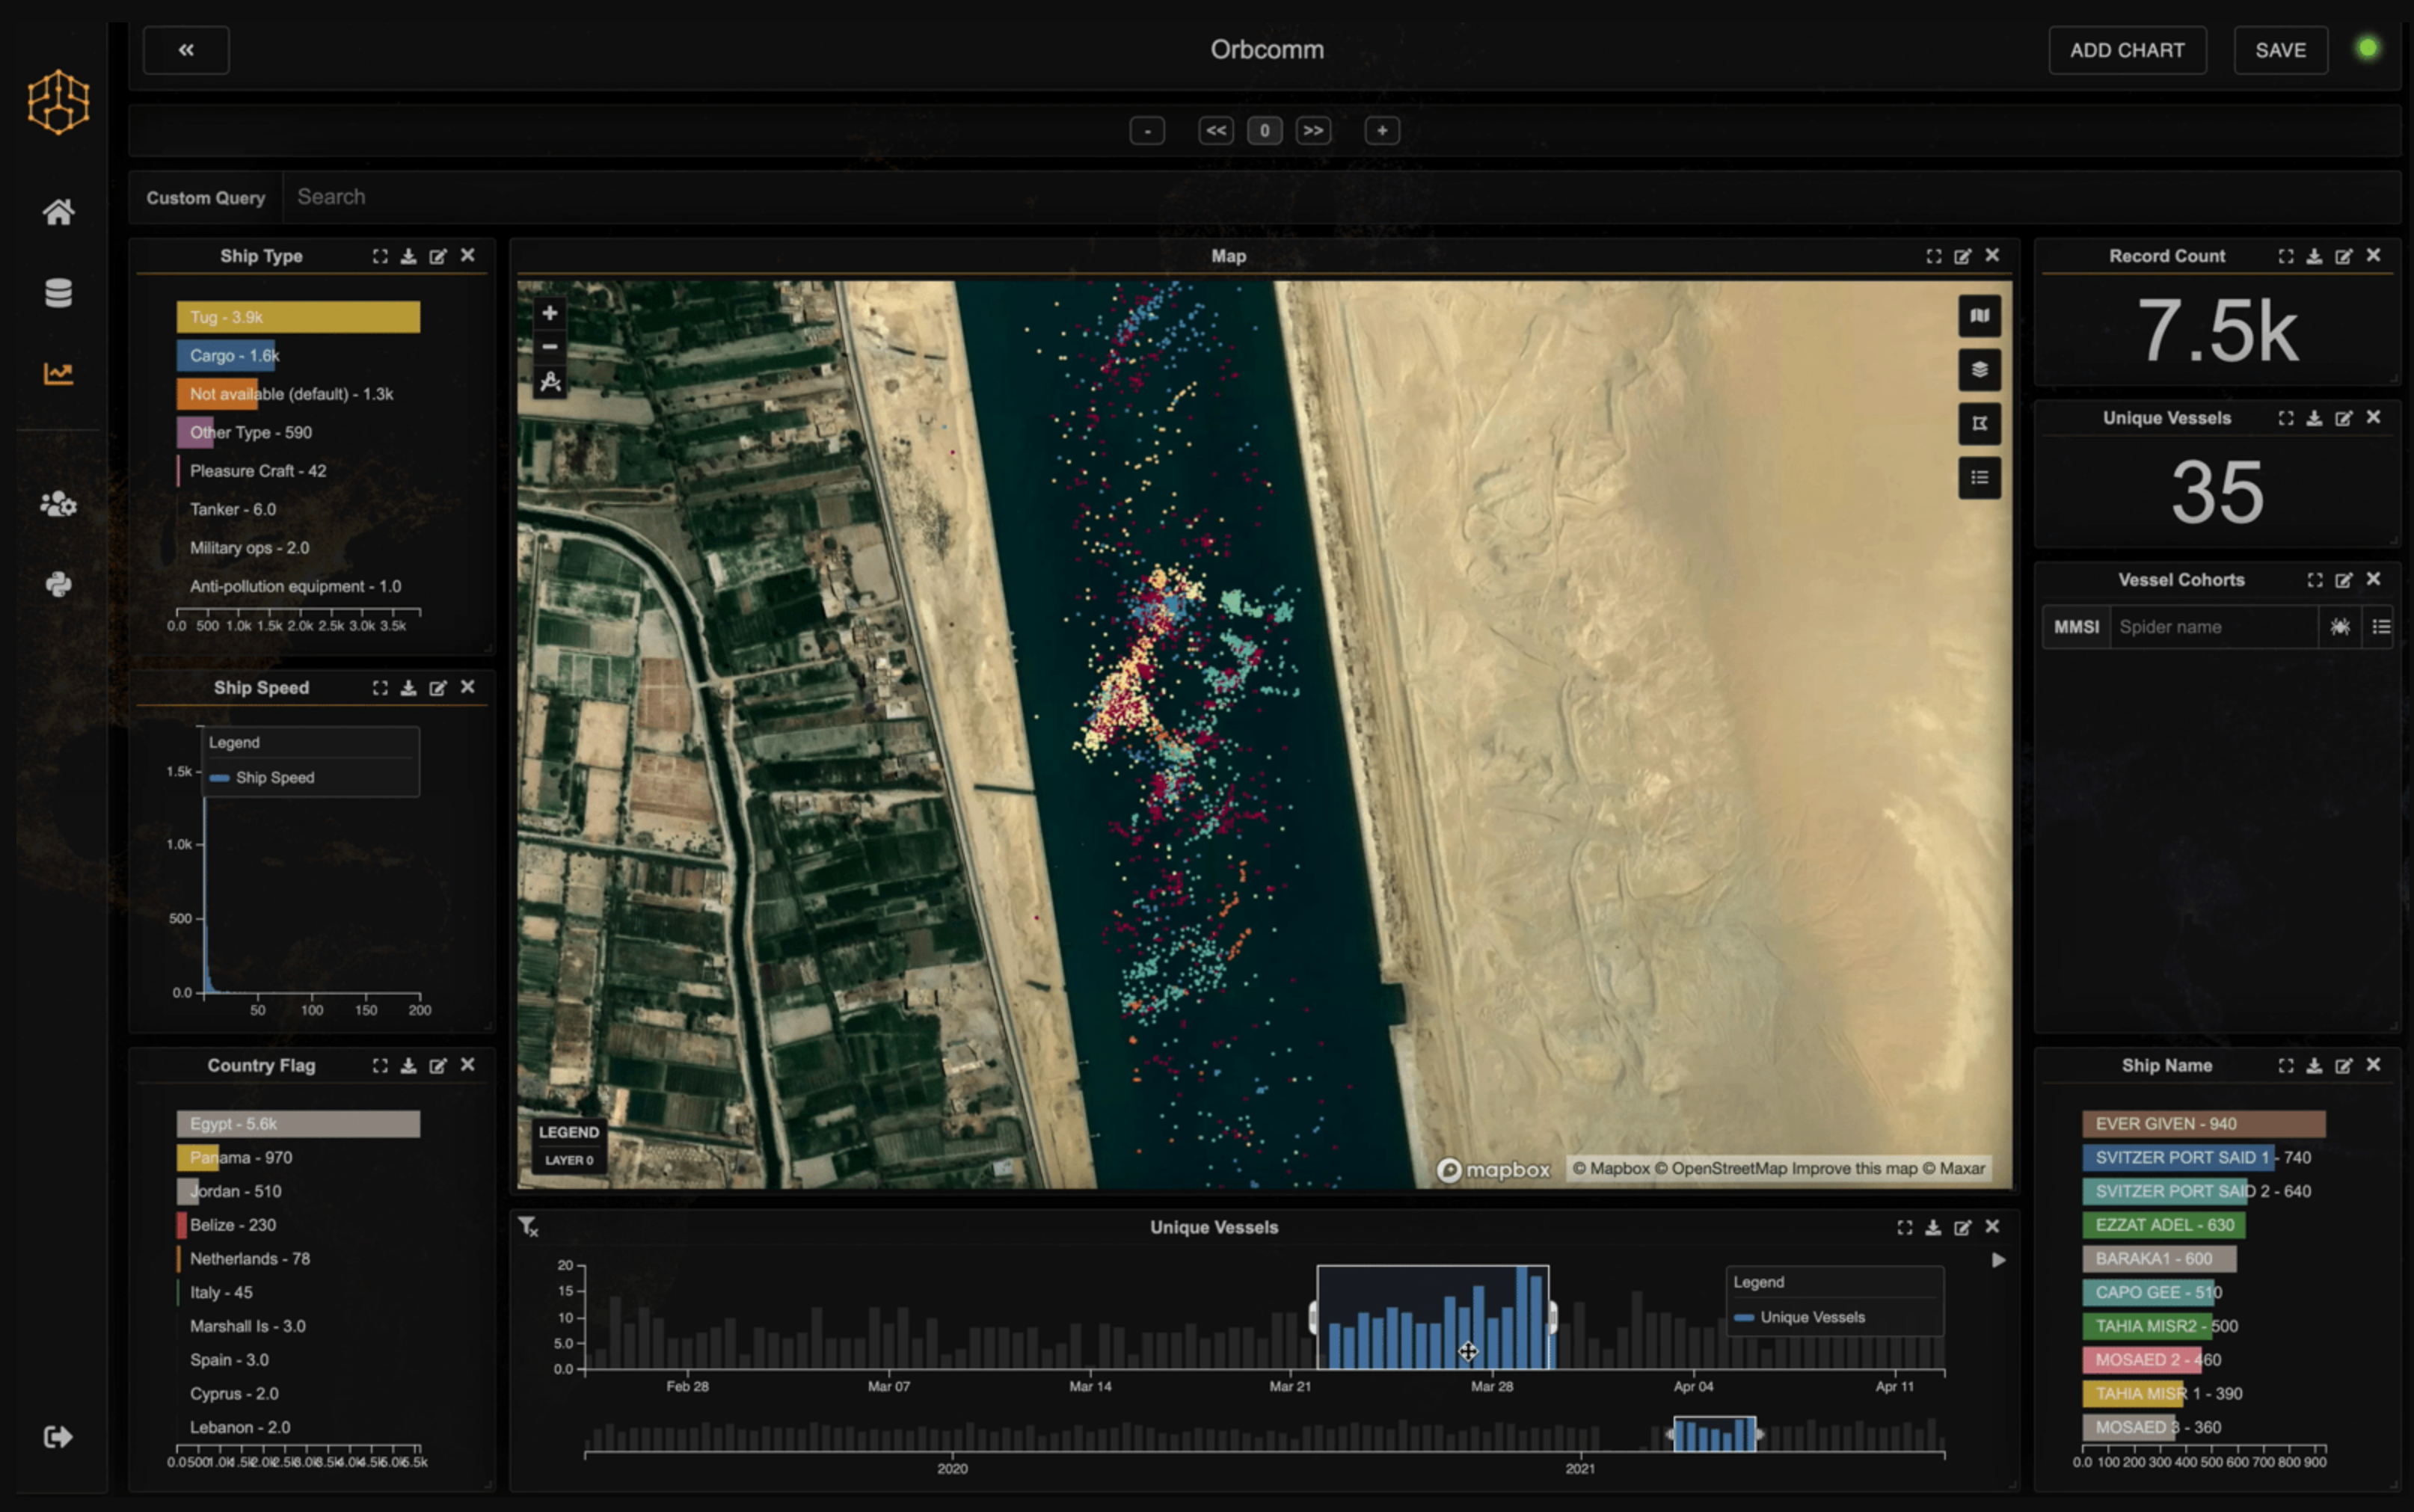This screenshot has height=1512, width=2414.
Task: Click the hexagon app logo
Action: pos(58,101)
